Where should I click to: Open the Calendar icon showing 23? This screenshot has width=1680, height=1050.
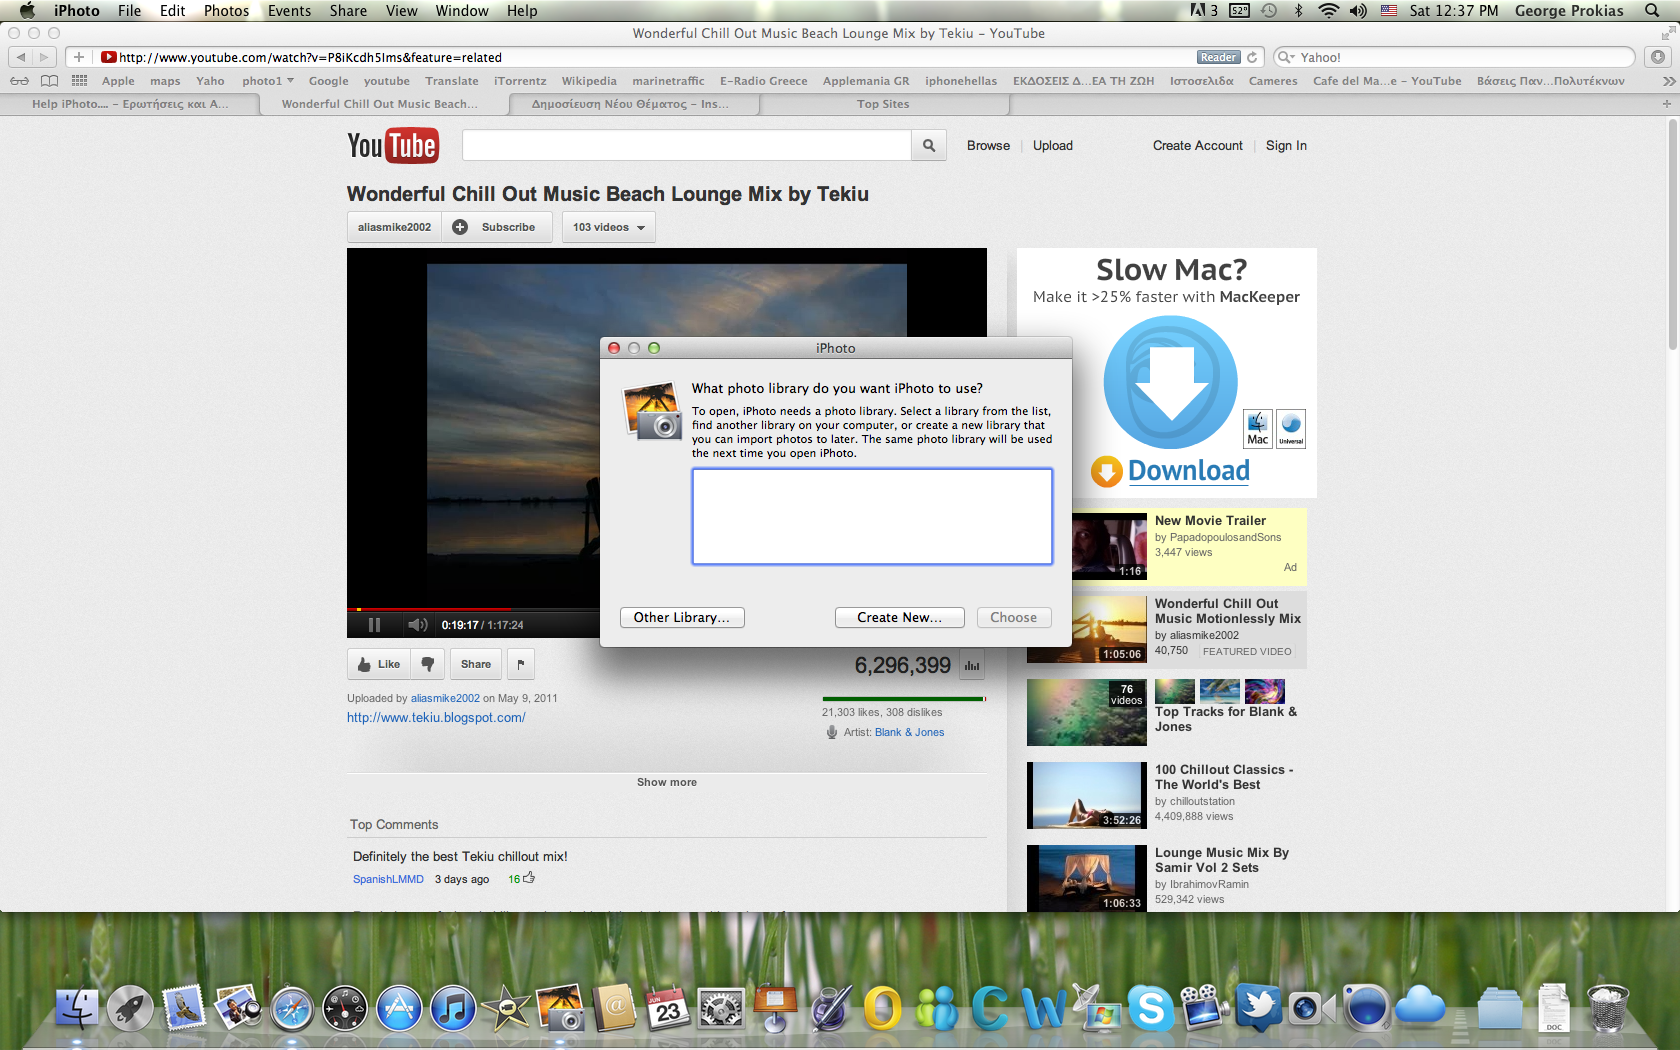tap(667, 1008)
